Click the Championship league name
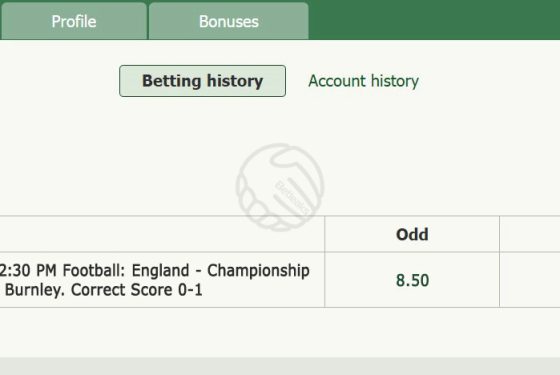Image resolution: width=560 pixels, height=375 pixels. (258, 271)
